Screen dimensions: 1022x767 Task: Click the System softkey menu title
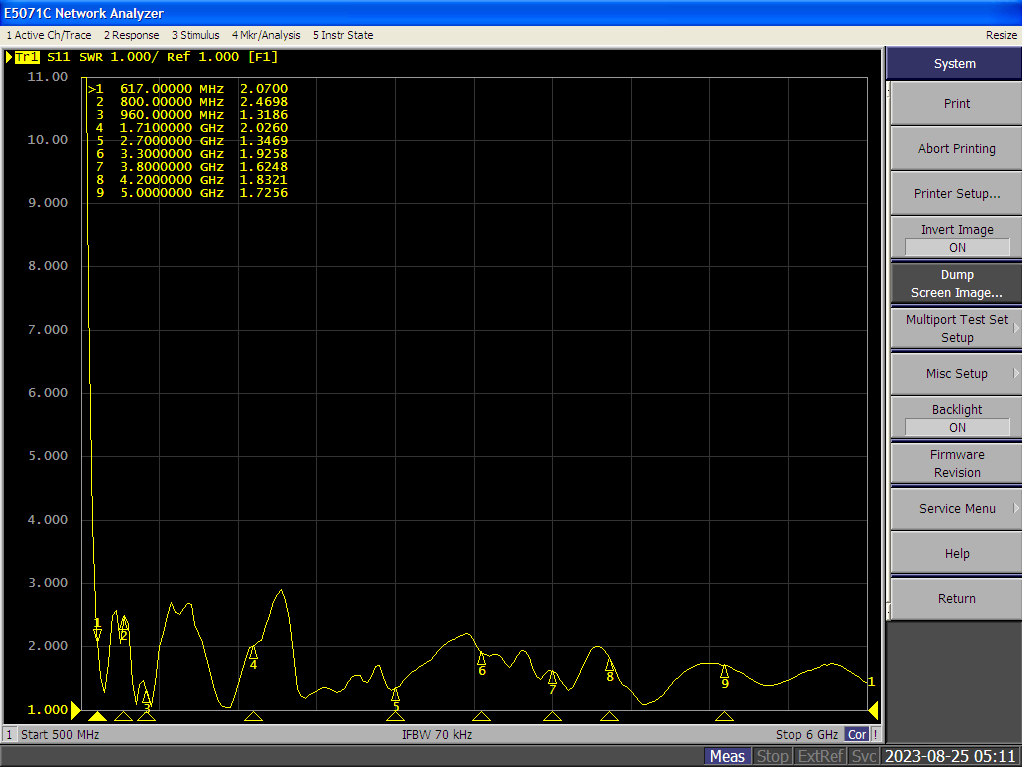pyautogui.click(x=954, y=64)
